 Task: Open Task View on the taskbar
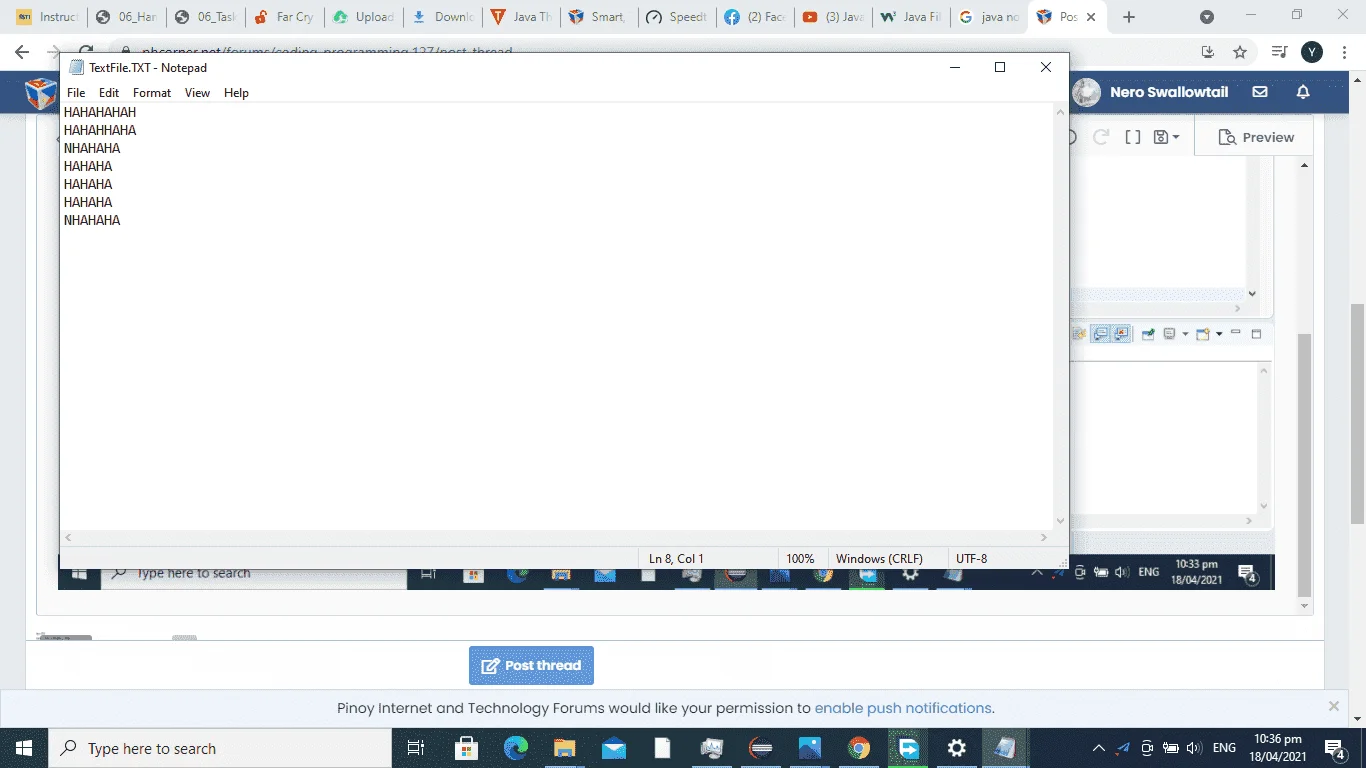click(416, 748)
